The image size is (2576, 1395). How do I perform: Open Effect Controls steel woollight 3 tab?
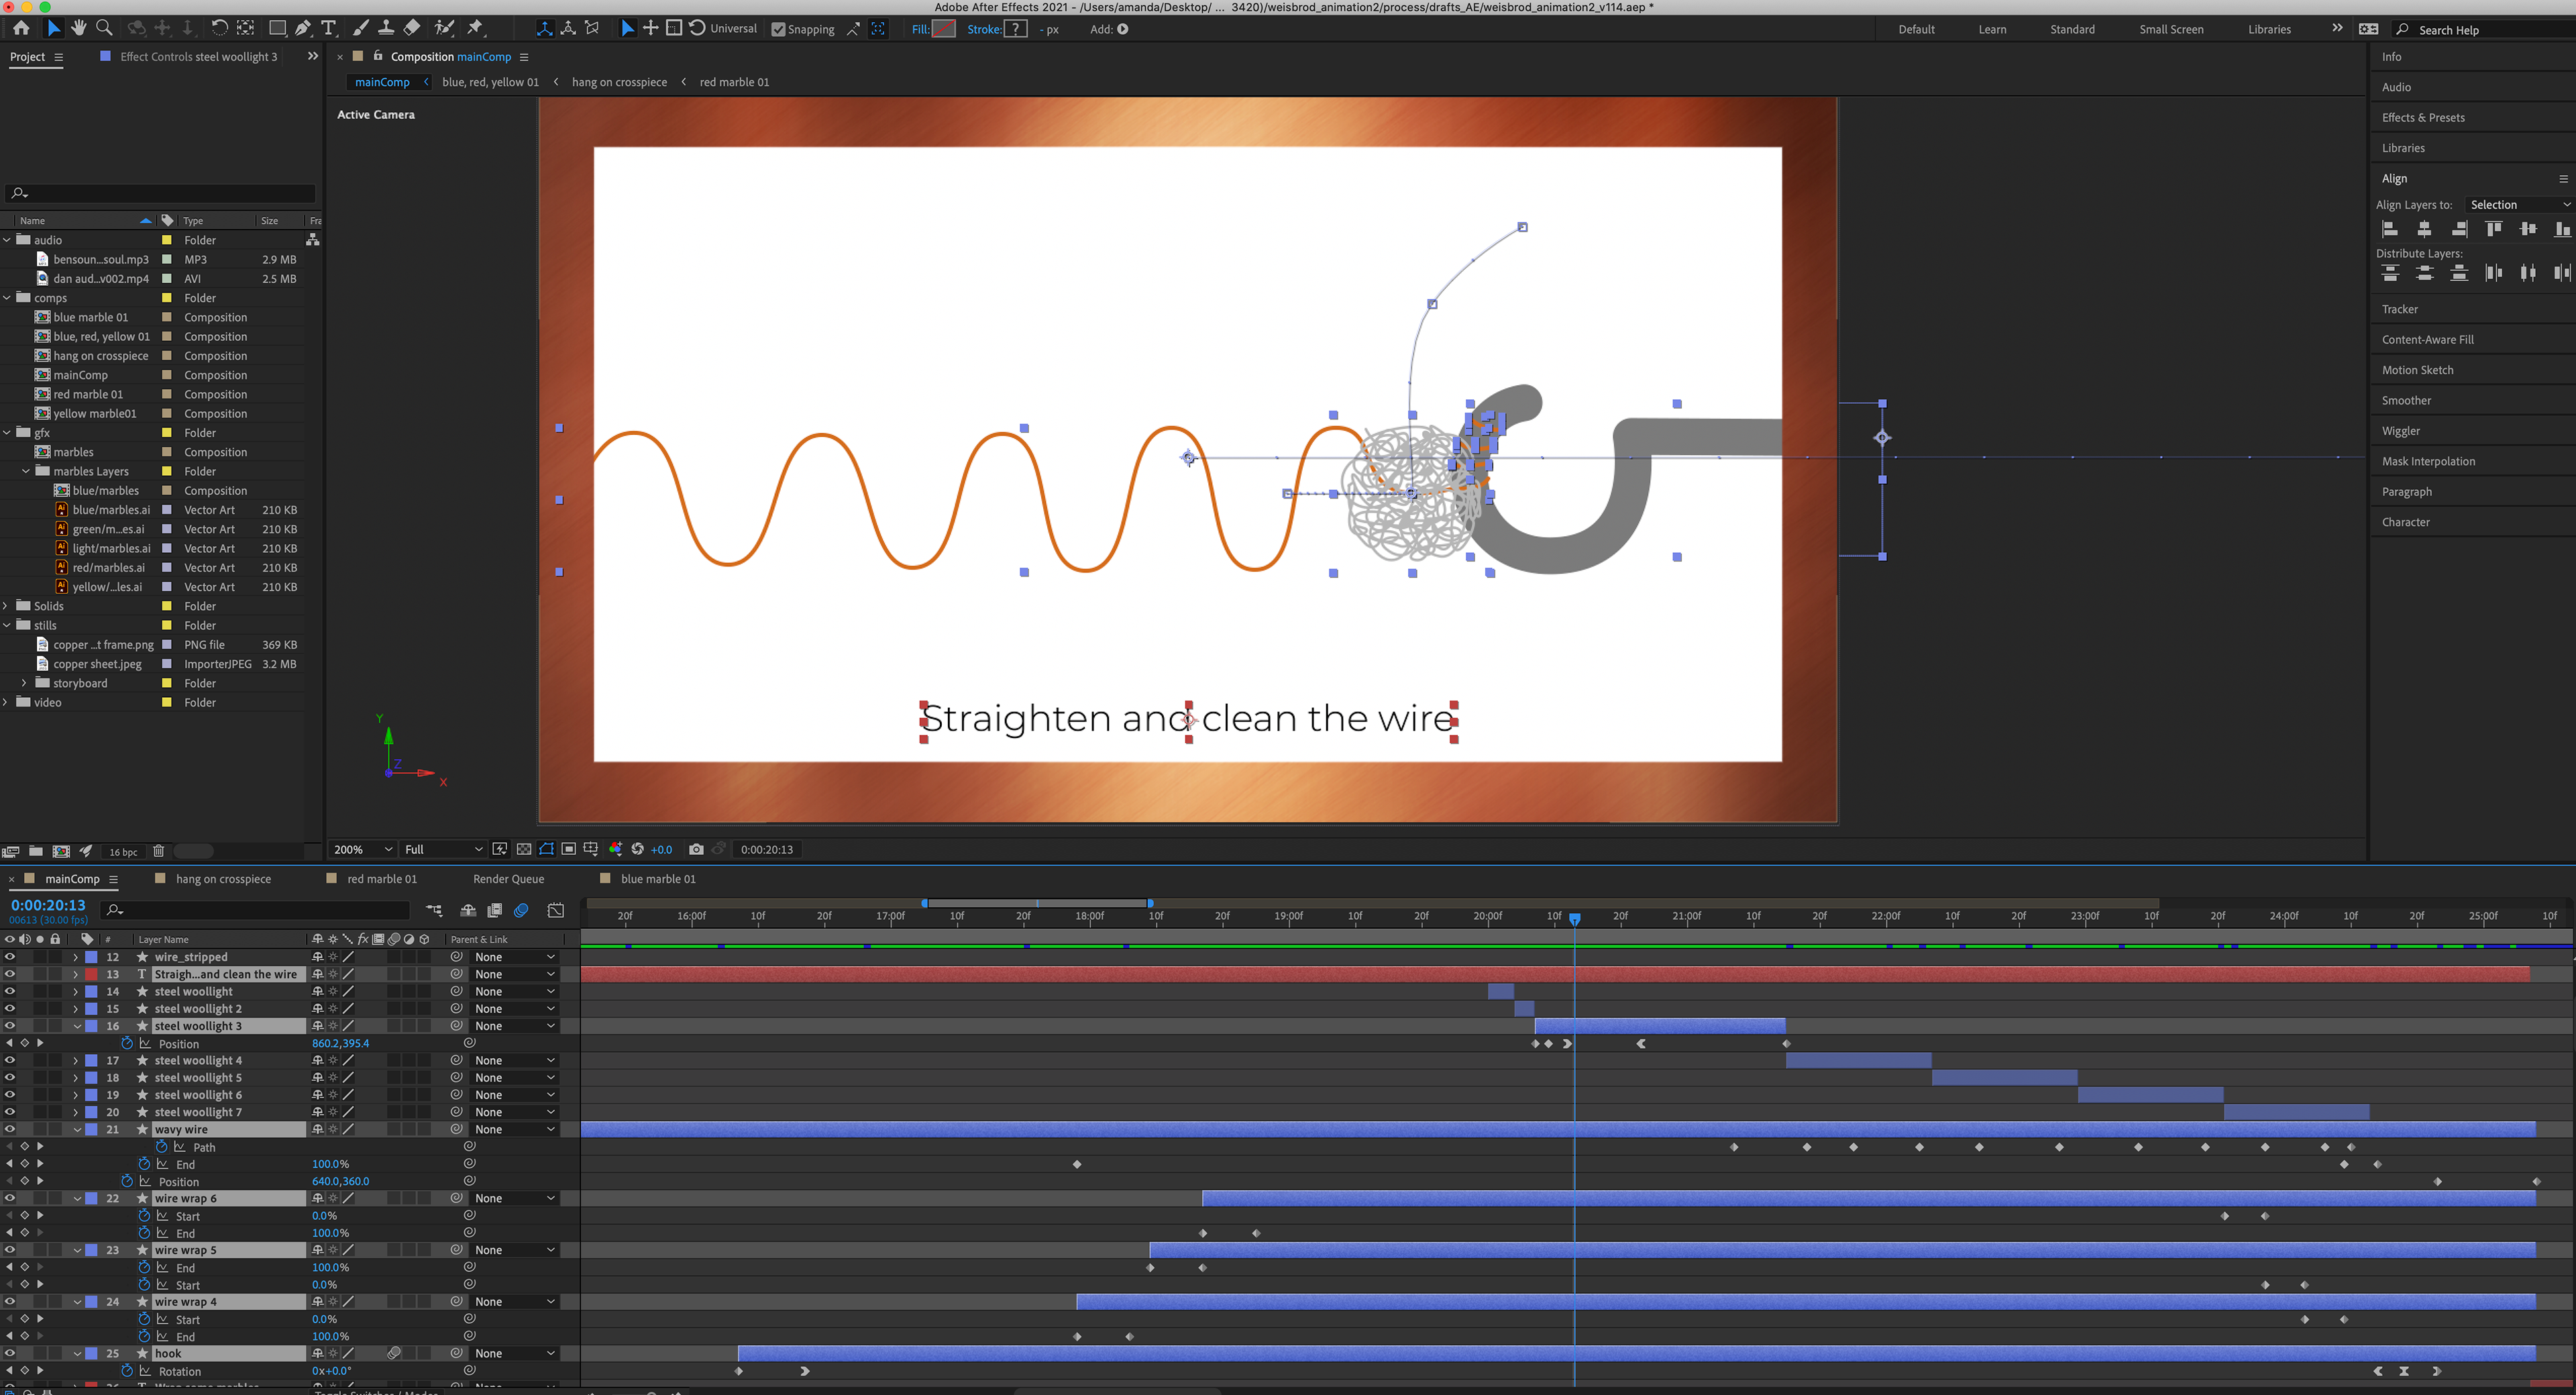point(198,57)
